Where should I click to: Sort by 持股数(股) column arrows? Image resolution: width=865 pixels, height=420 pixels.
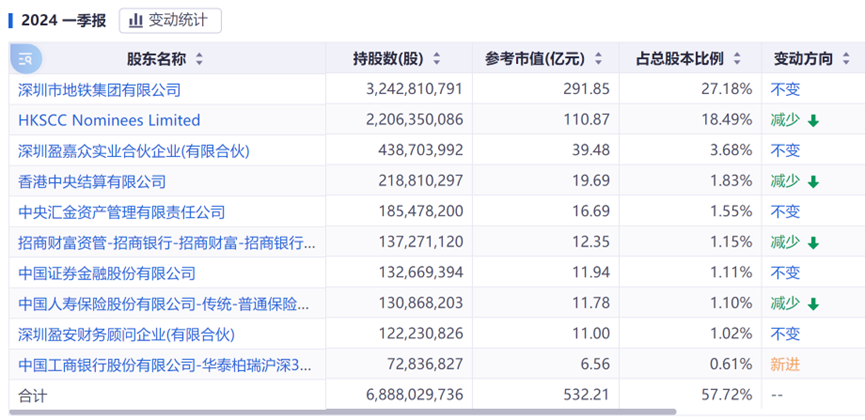coord(436,59)
